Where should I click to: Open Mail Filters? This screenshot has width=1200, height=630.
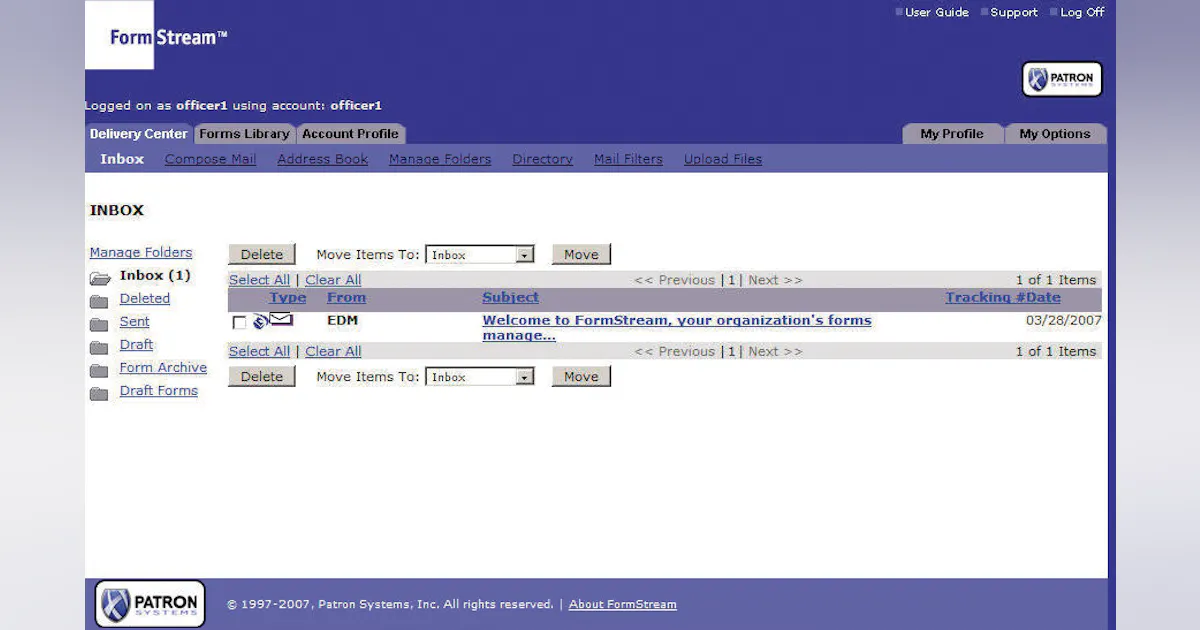(628, 159)
